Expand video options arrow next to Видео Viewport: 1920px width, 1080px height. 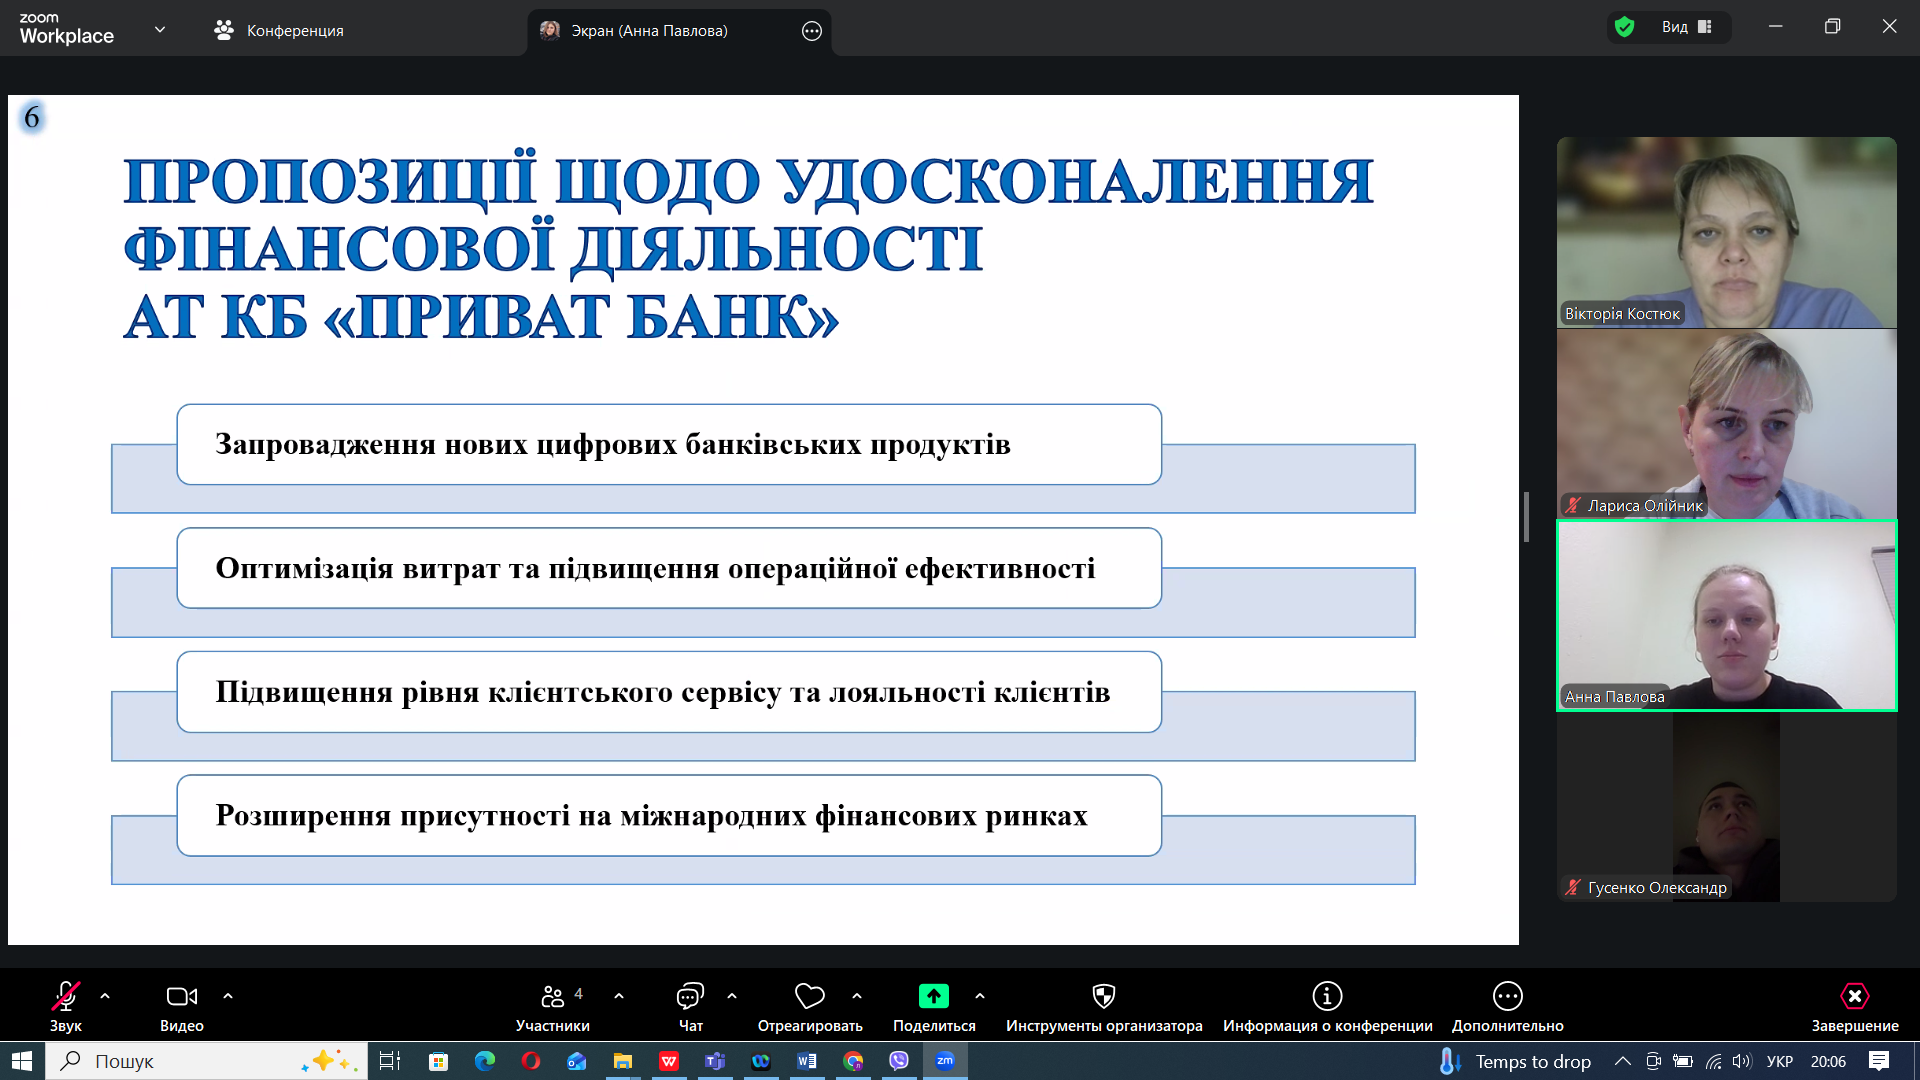(x=228, y=996)
